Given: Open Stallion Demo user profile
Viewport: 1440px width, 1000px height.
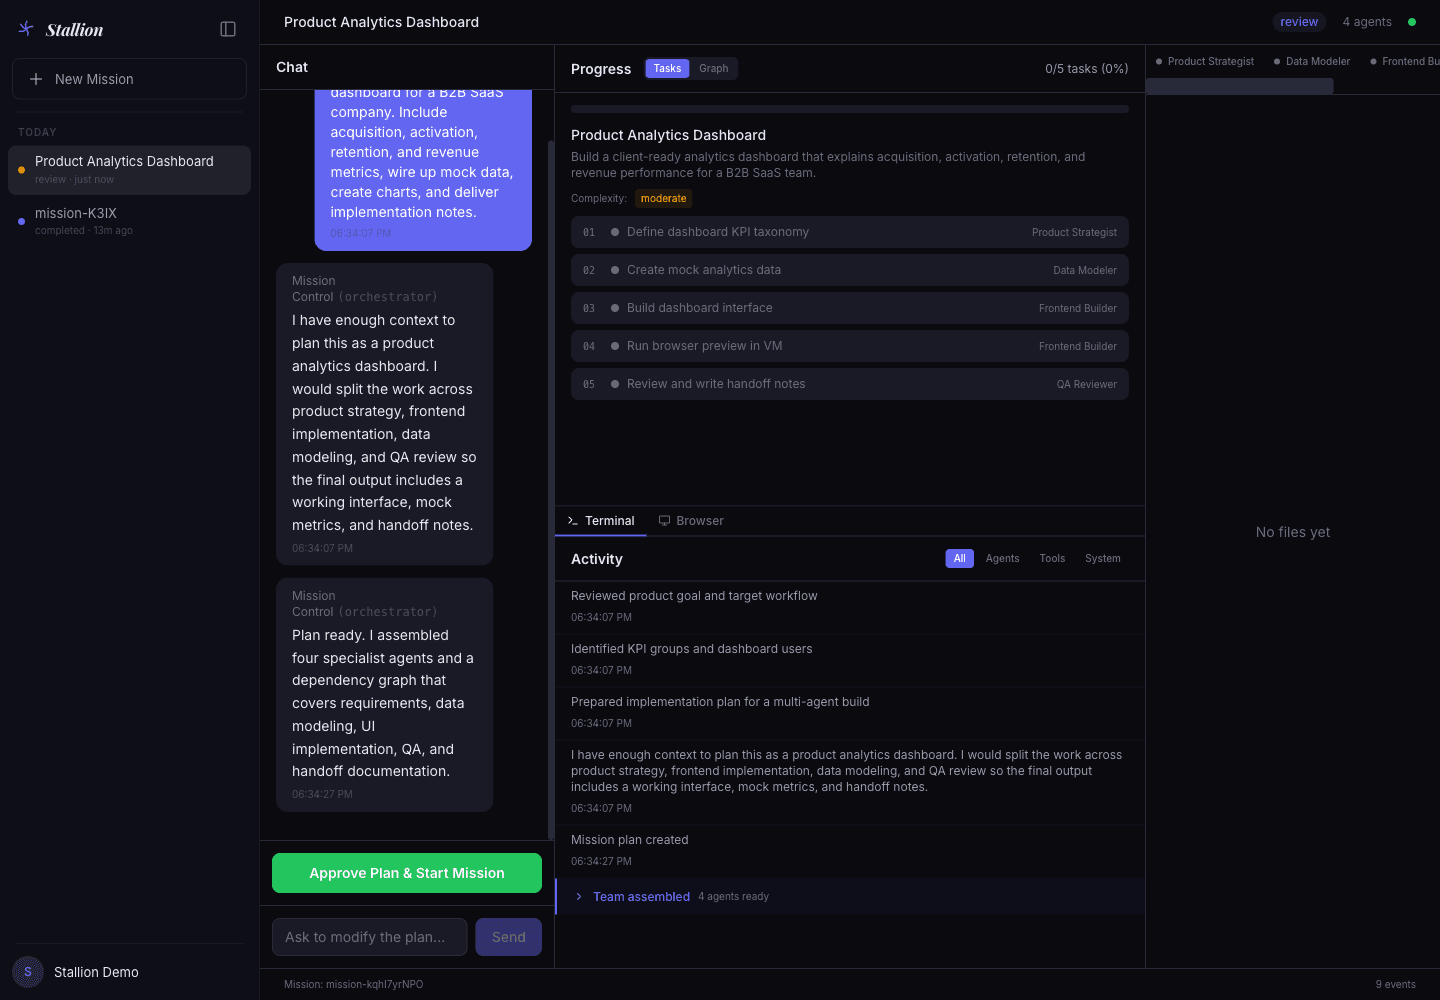Looking at the screenshot, I should (x=129, y=972).
